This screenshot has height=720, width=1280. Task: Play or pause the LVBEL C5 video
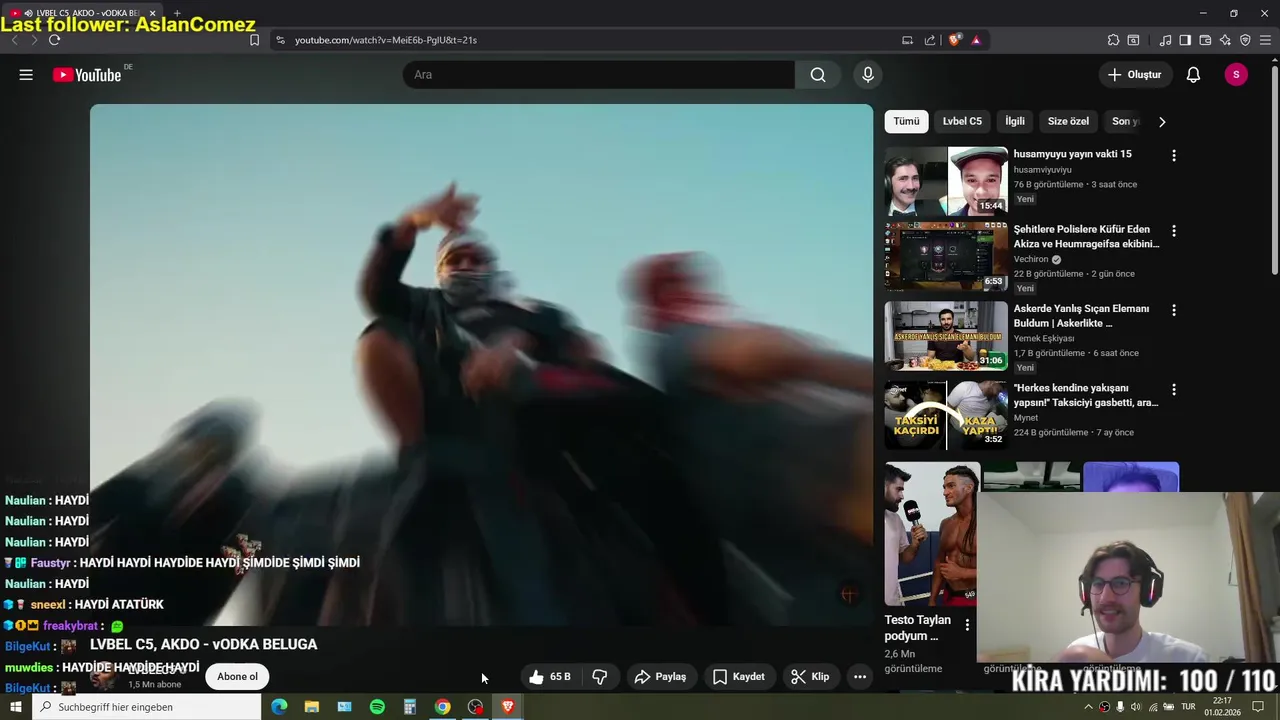[481, 365]
